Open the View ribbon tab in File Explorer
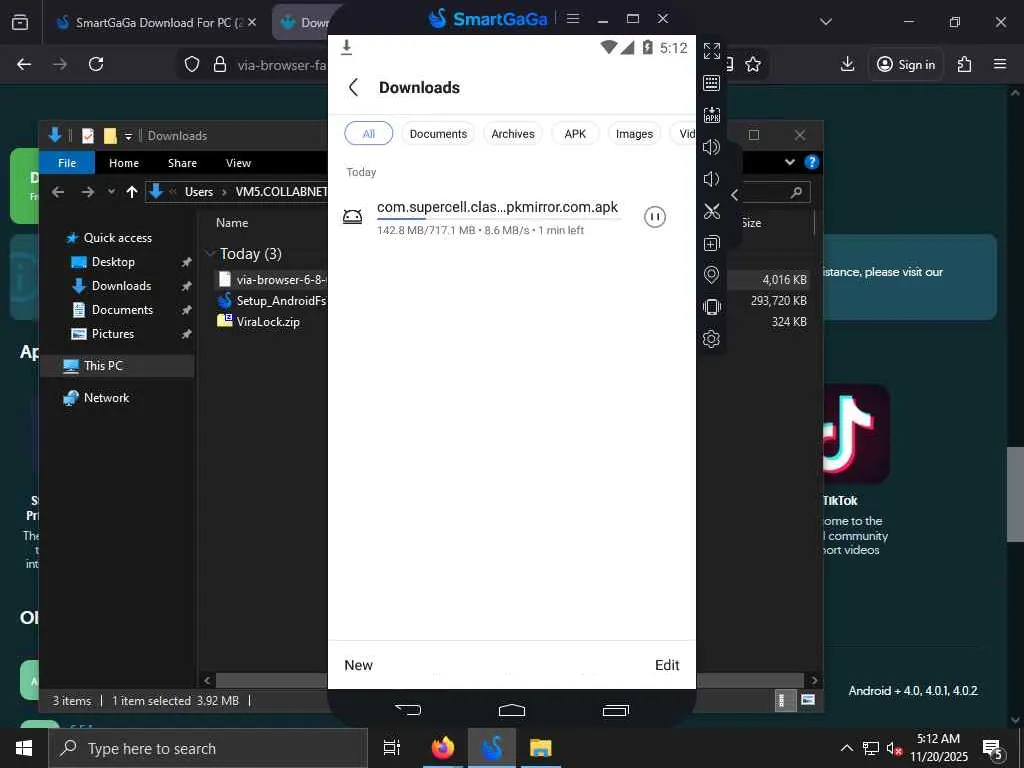 tap(238, 163)
